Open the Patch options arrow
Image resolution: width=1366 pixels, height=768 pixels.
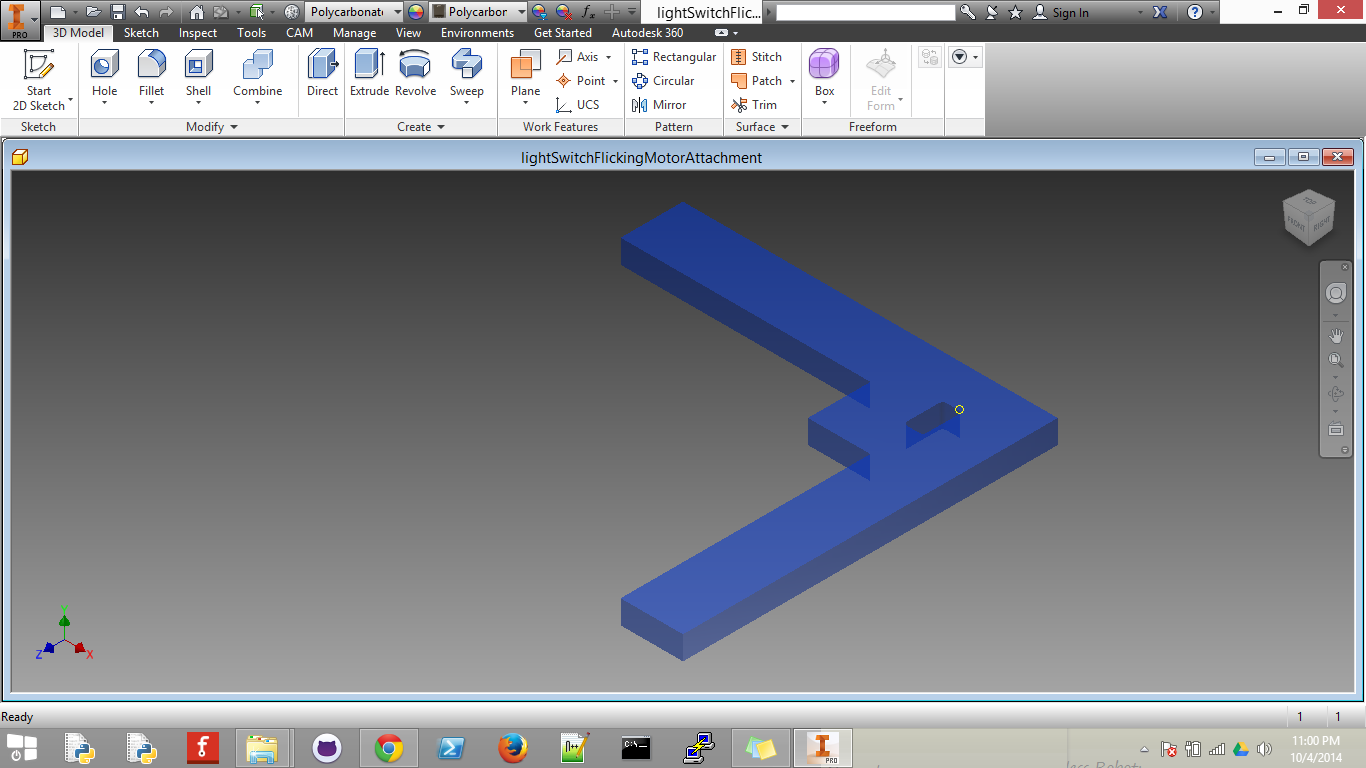(x=792, y=81)
